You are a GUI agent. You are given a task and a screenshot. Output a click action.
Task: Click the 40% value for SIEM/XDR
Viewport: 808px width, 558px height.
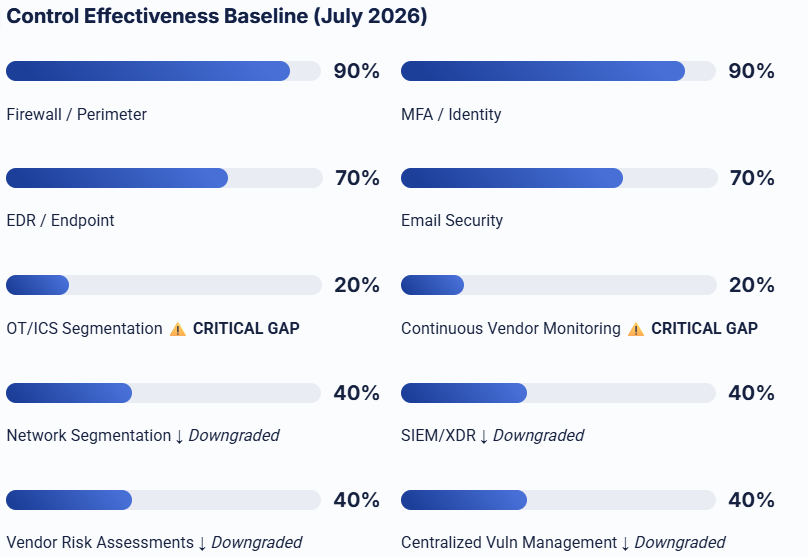pos(751,393)
